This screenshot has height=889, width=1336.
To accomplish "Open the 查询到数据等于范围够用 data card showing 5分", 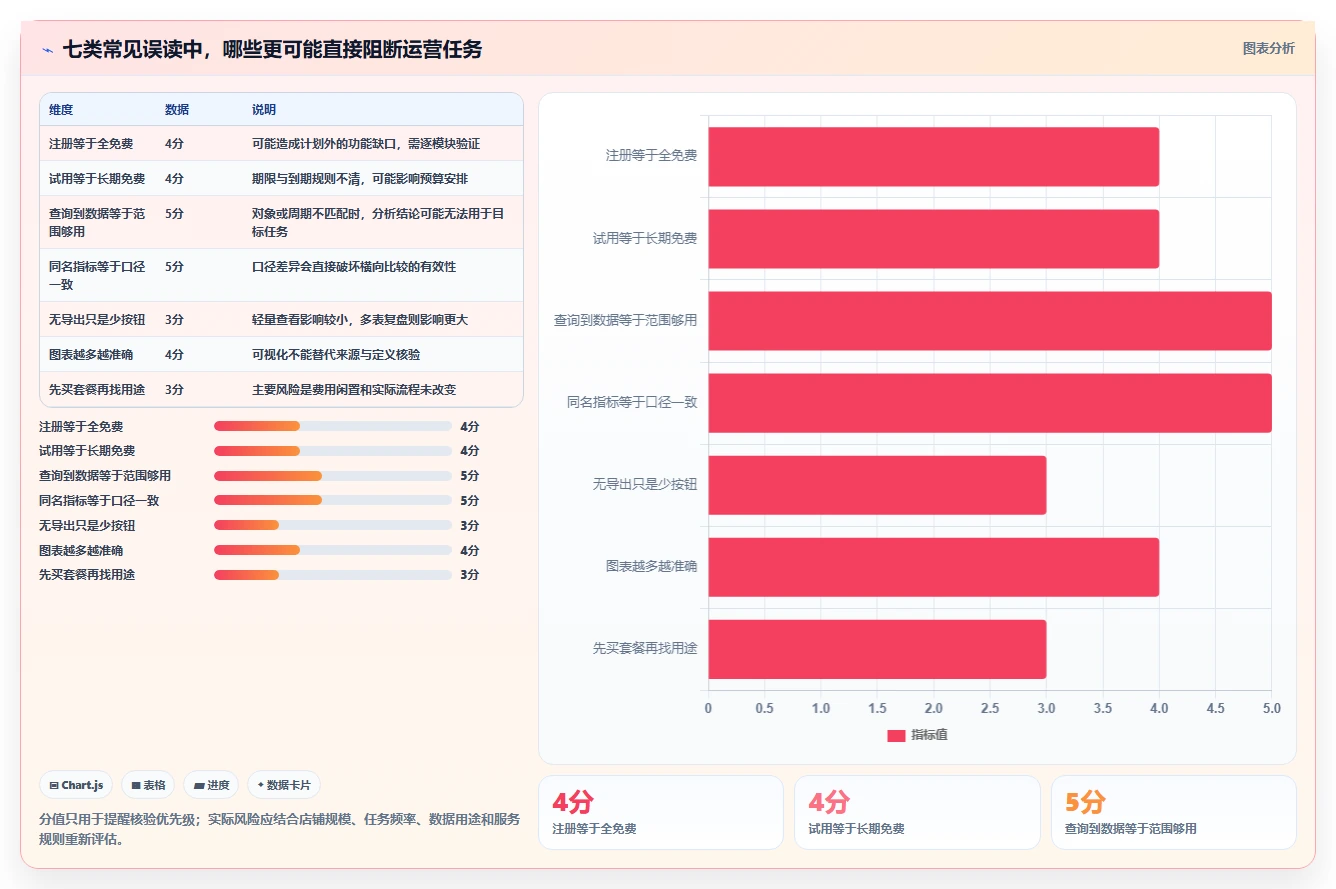I will (1173, 812).
